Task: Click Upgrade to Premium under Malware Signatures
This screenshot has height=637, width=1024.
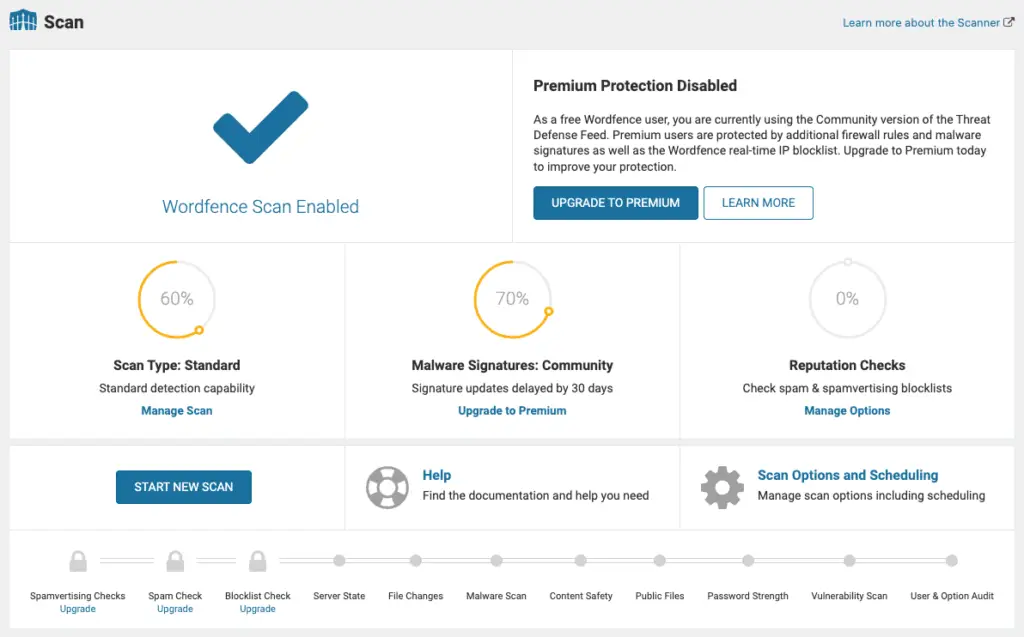Action: click(512, 410)
